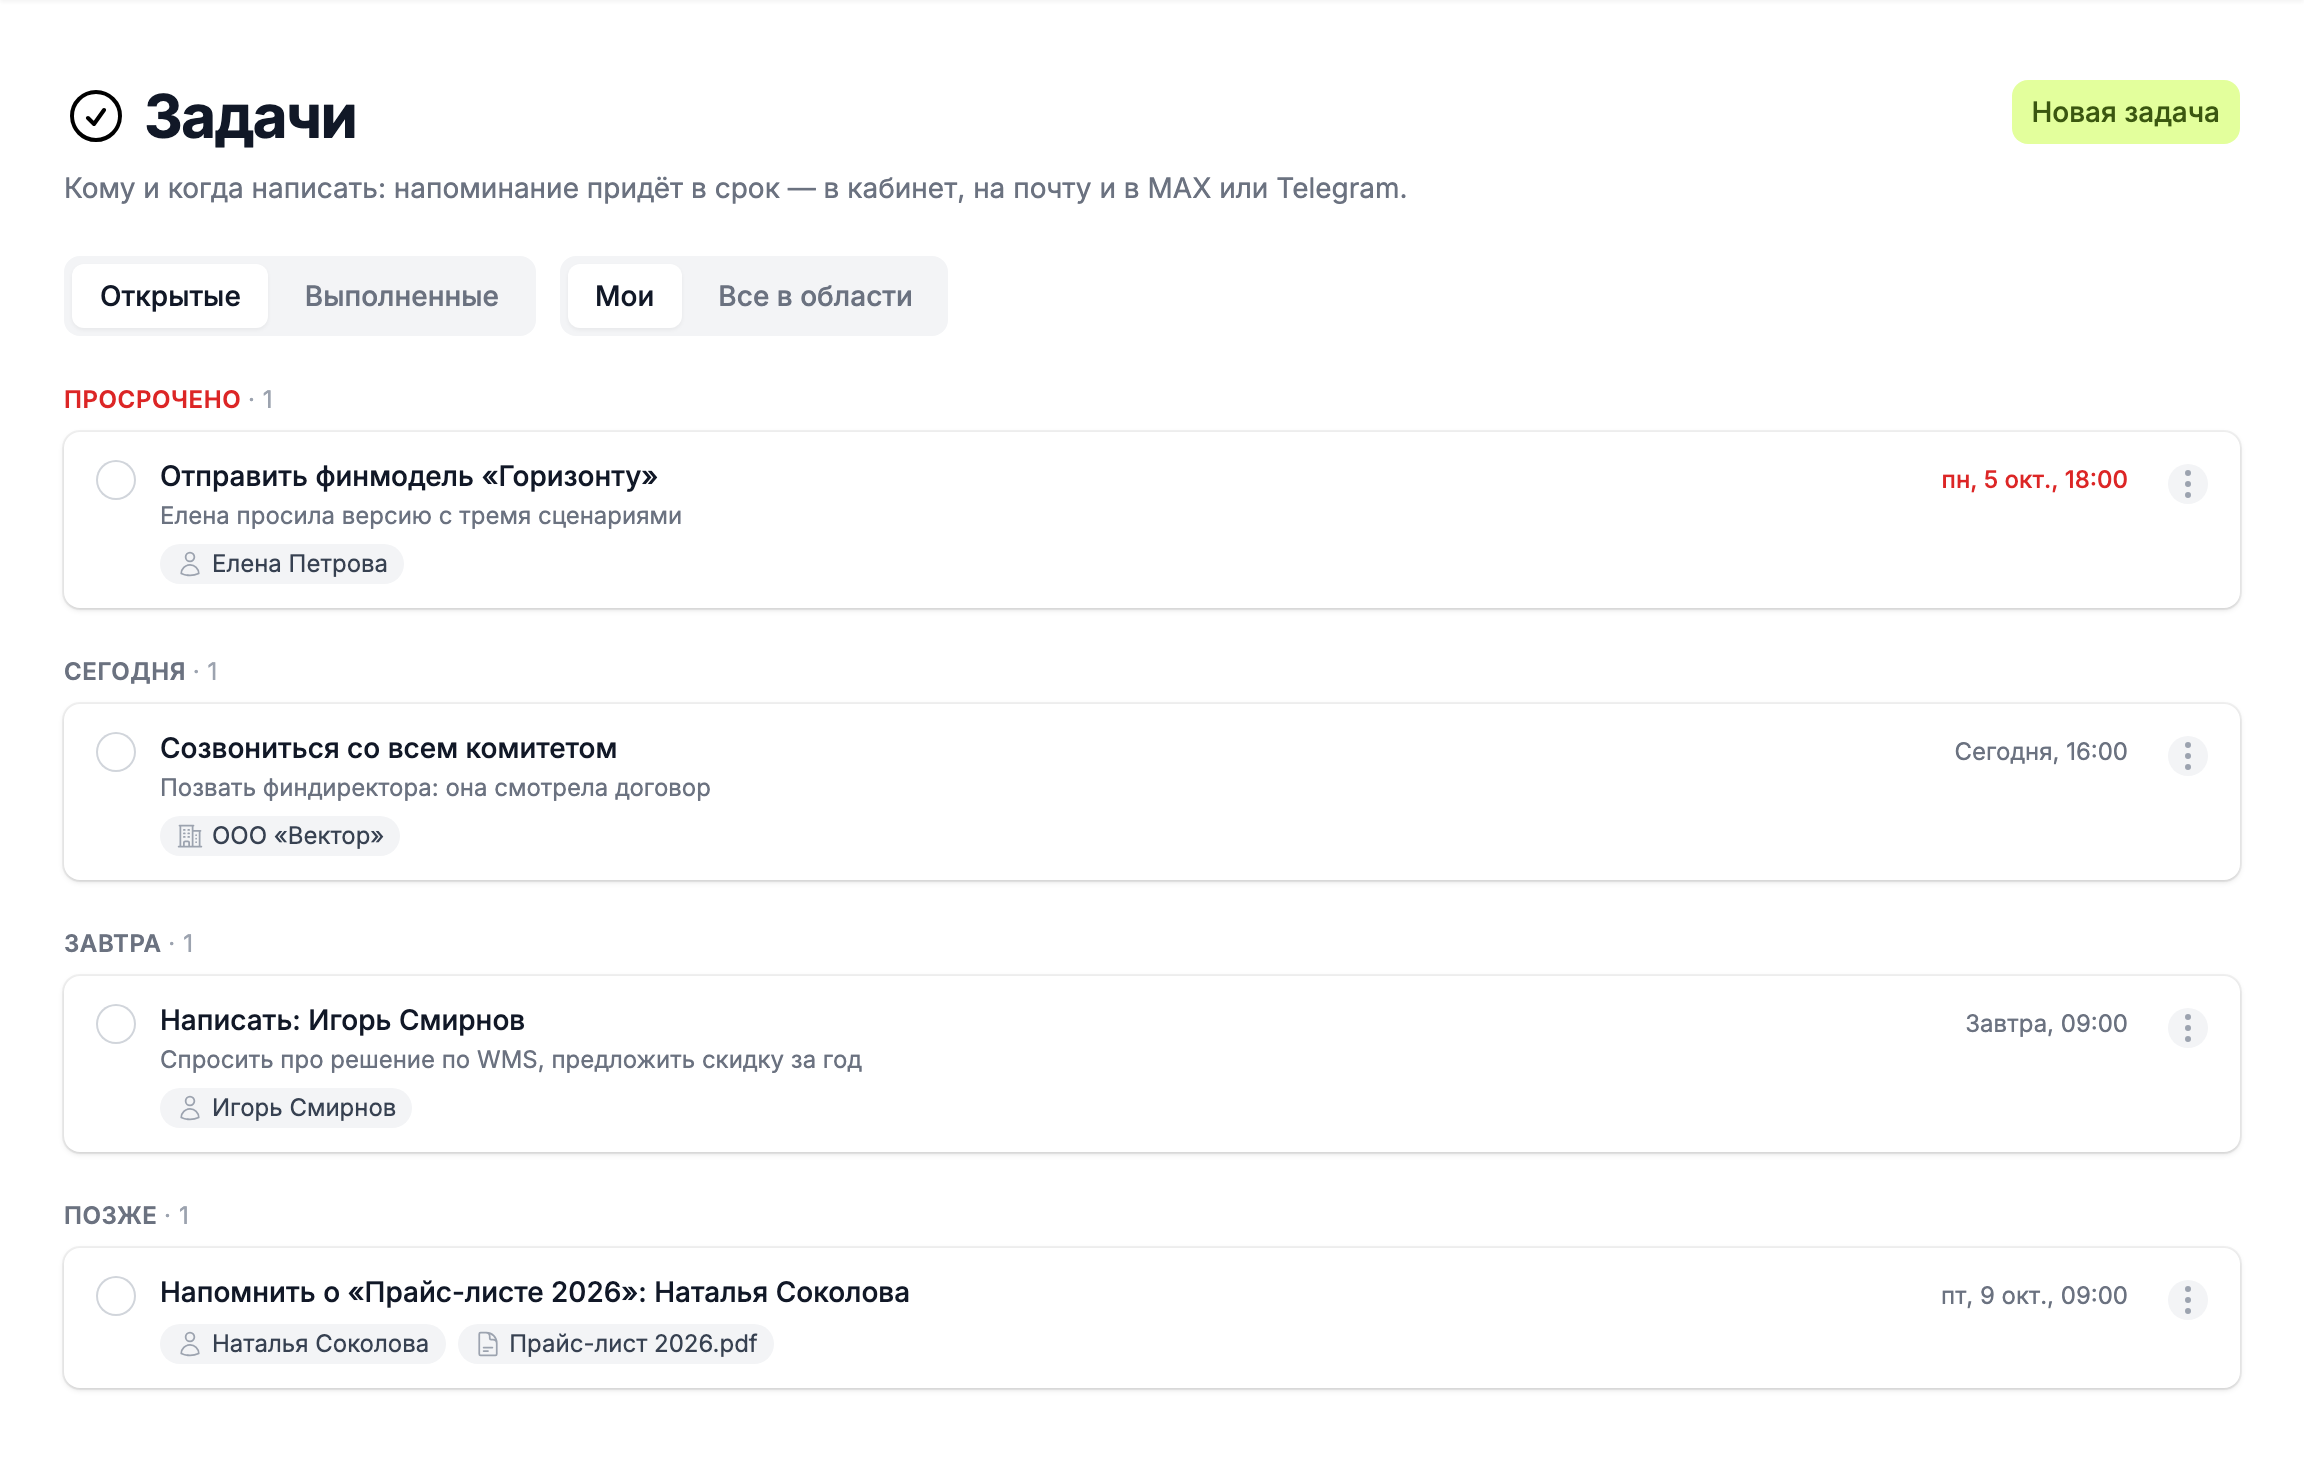
Task: Click the ПОЗЖЕ section header
Action: (110, 1215)
